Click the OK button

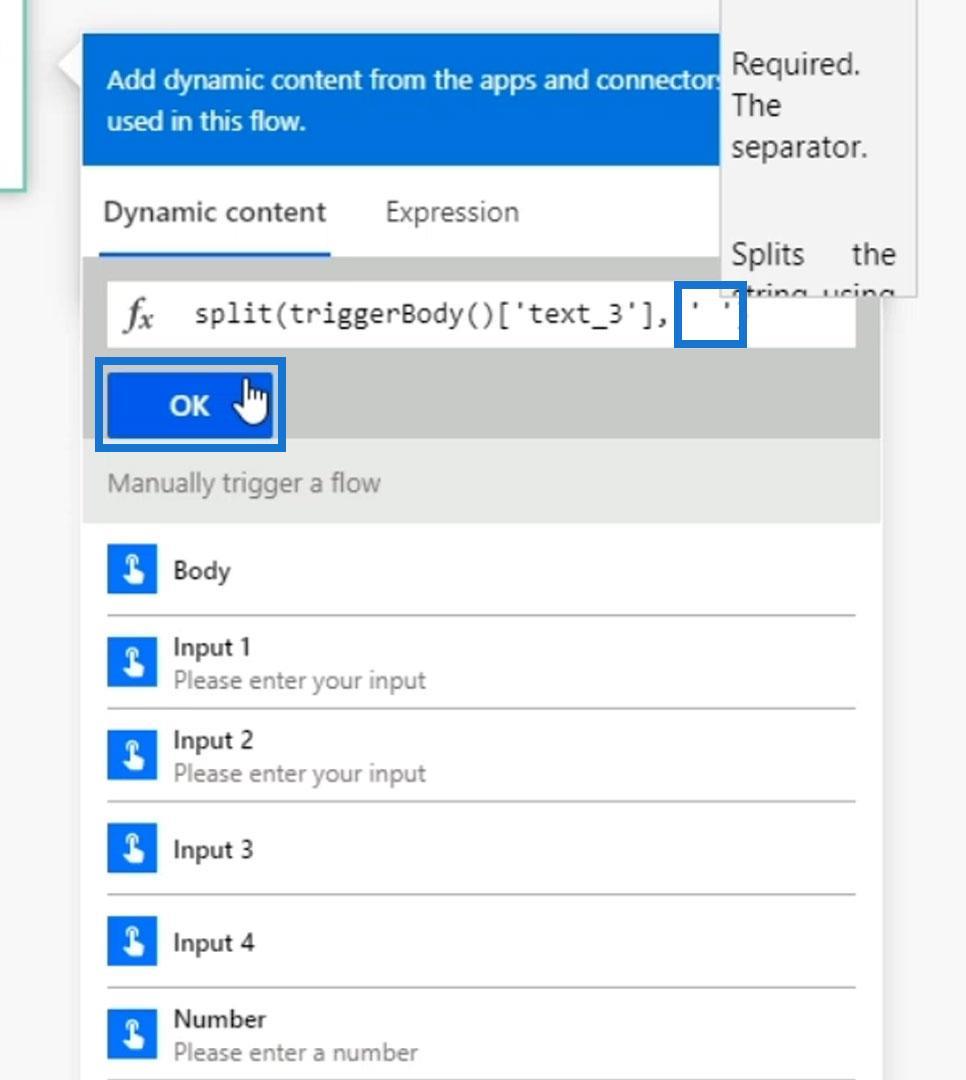190,405
